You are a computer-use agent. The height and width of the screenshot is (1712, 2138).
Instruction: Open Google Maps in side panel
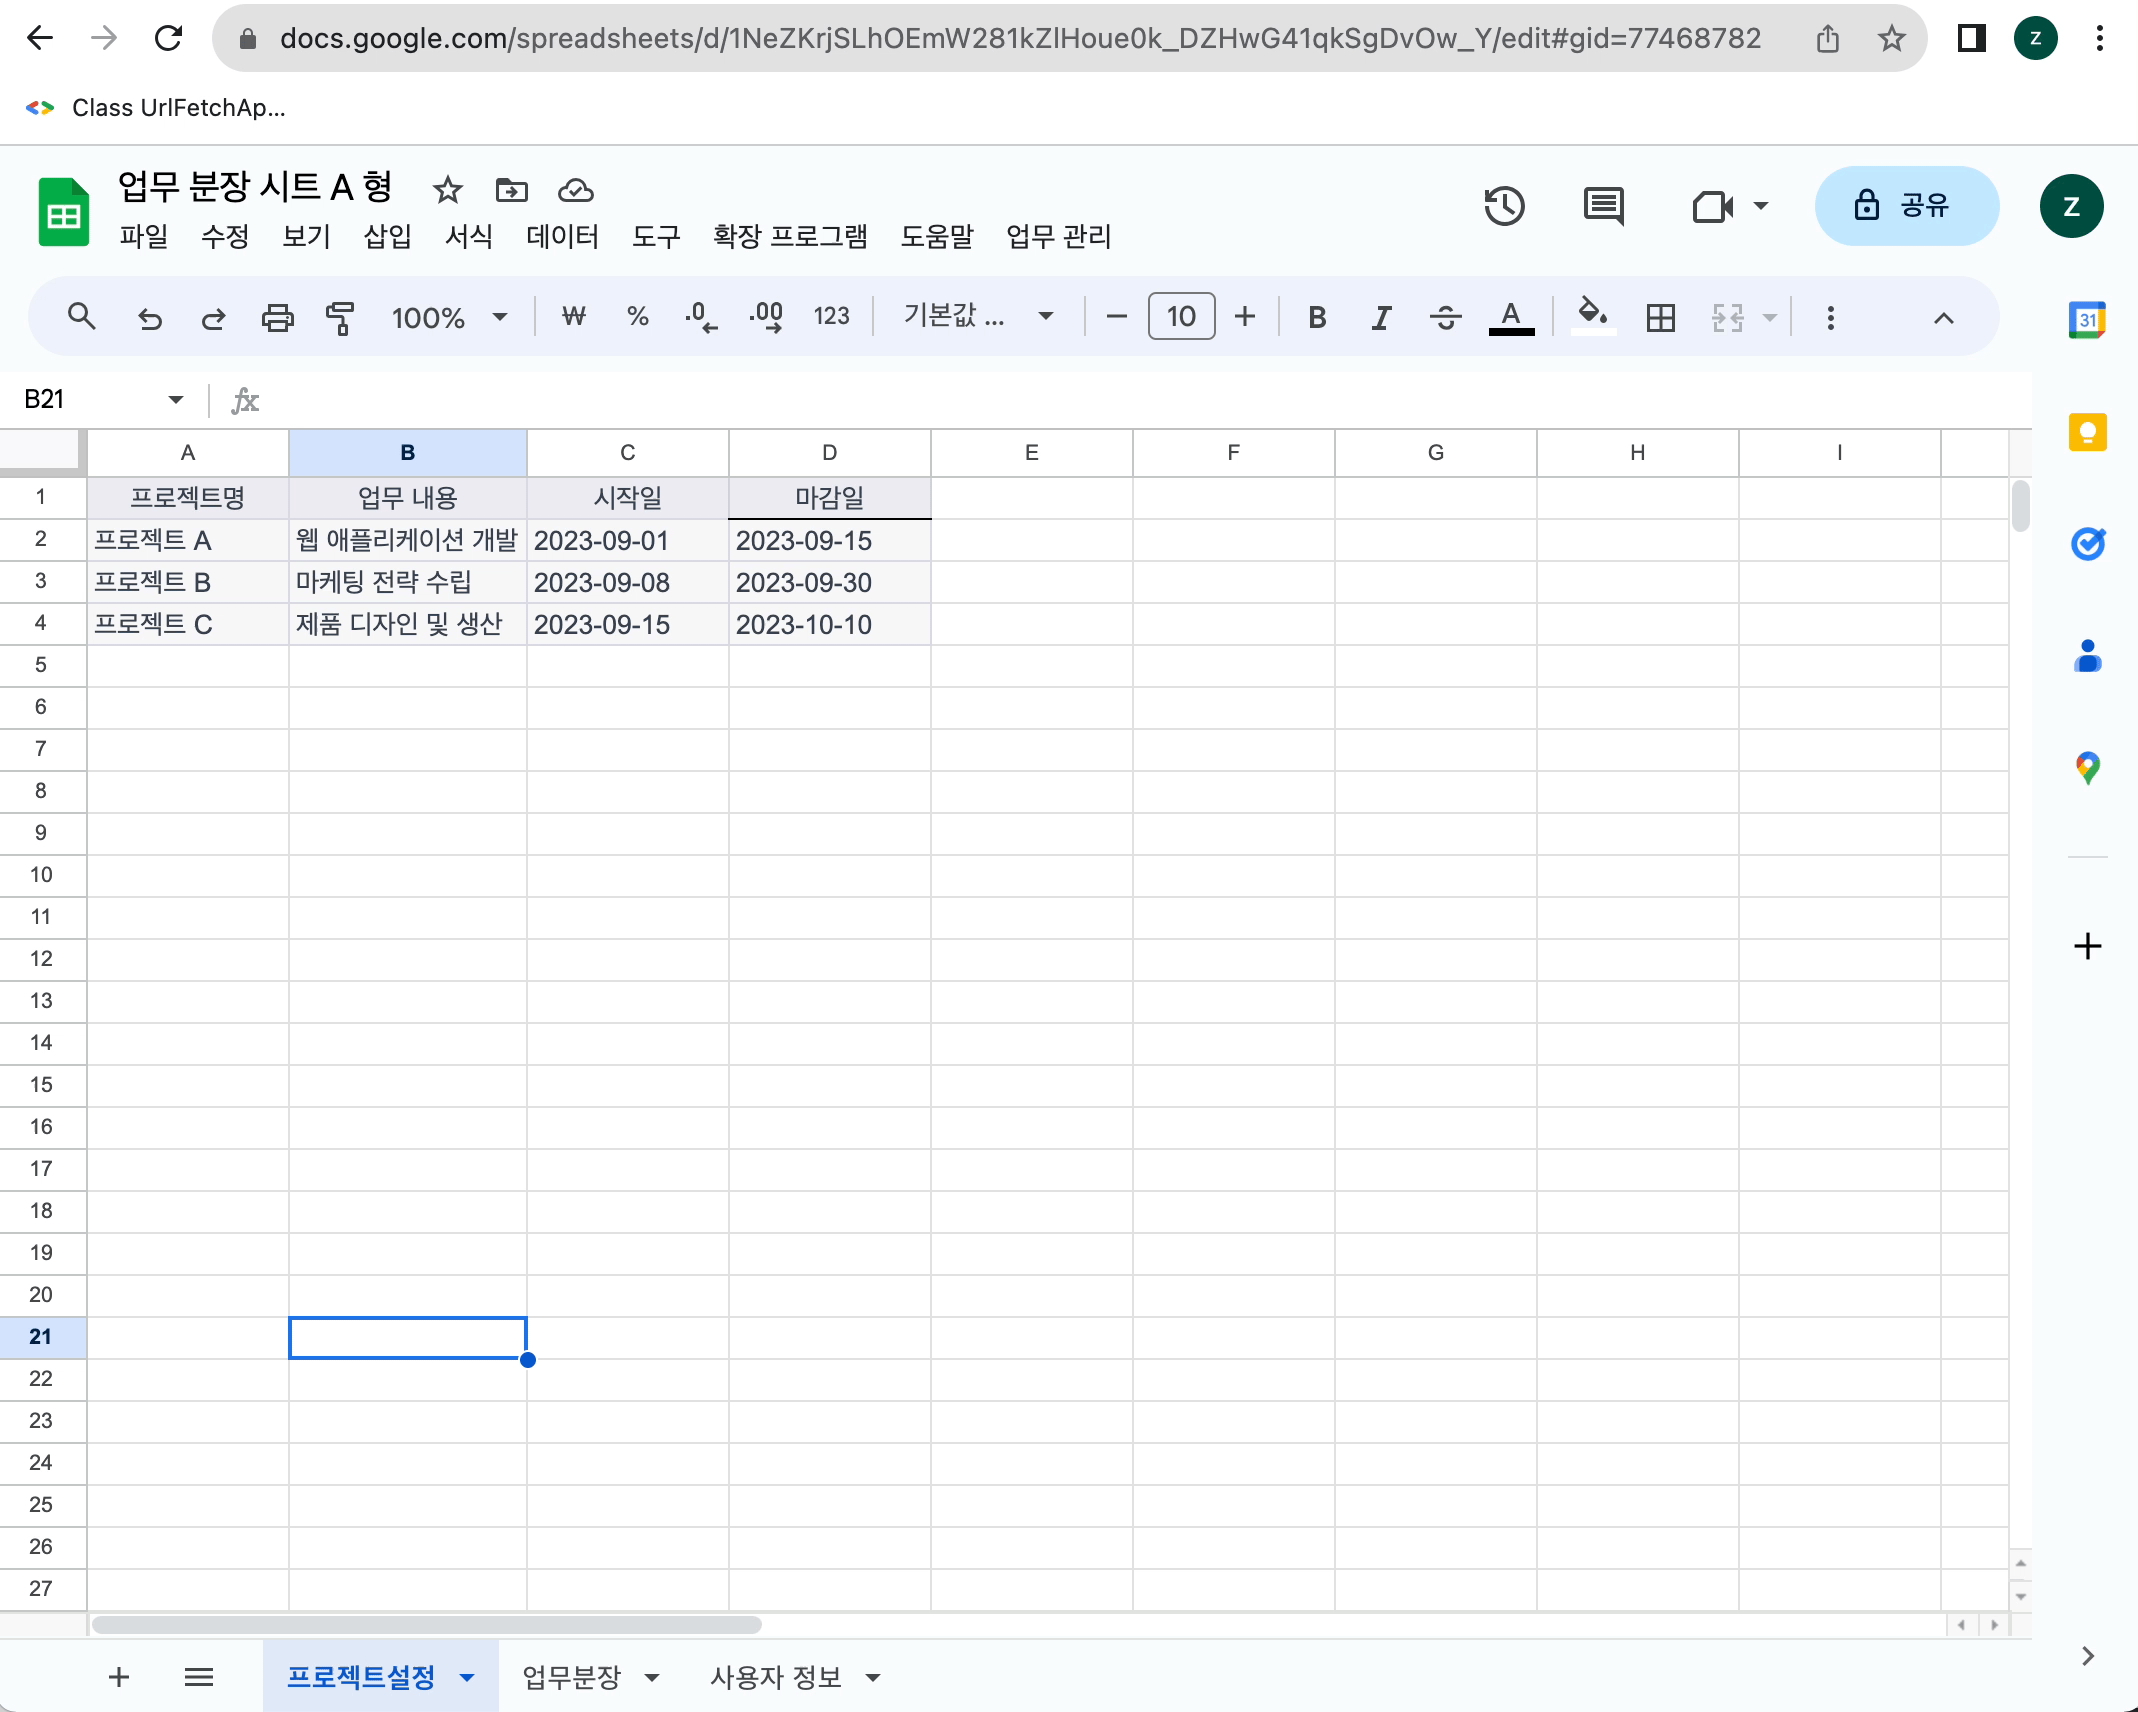(2087, 768)
